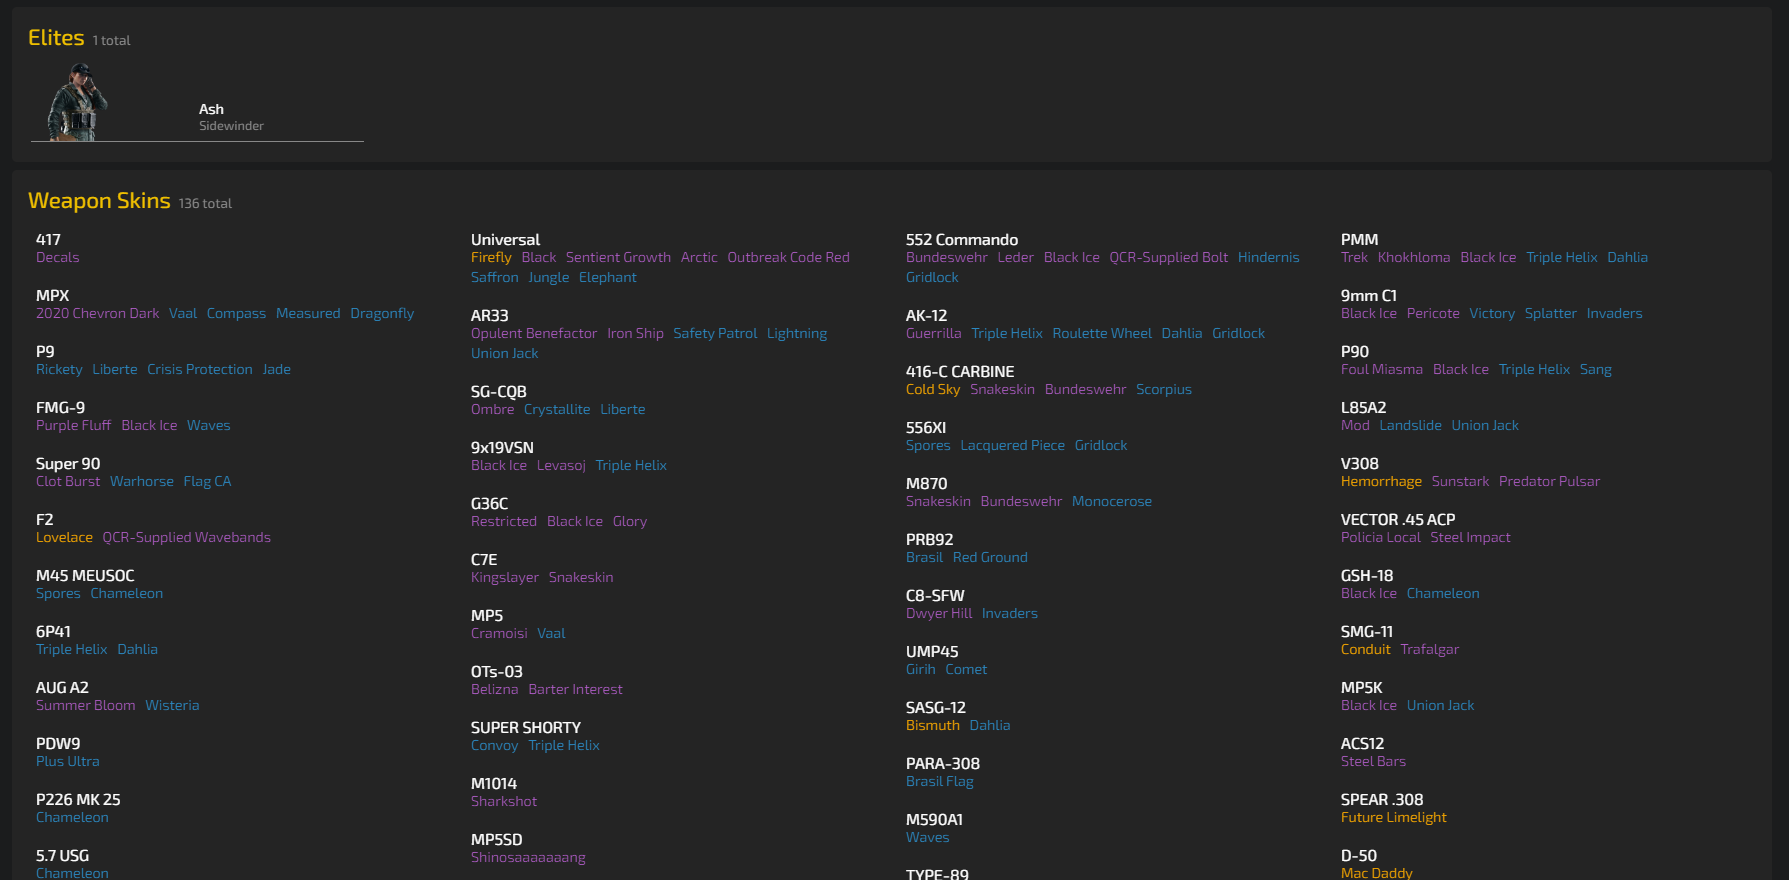Choose the Sentient Growth universal skin
The width and height of the screenshot is (1789, 880).
618,257
